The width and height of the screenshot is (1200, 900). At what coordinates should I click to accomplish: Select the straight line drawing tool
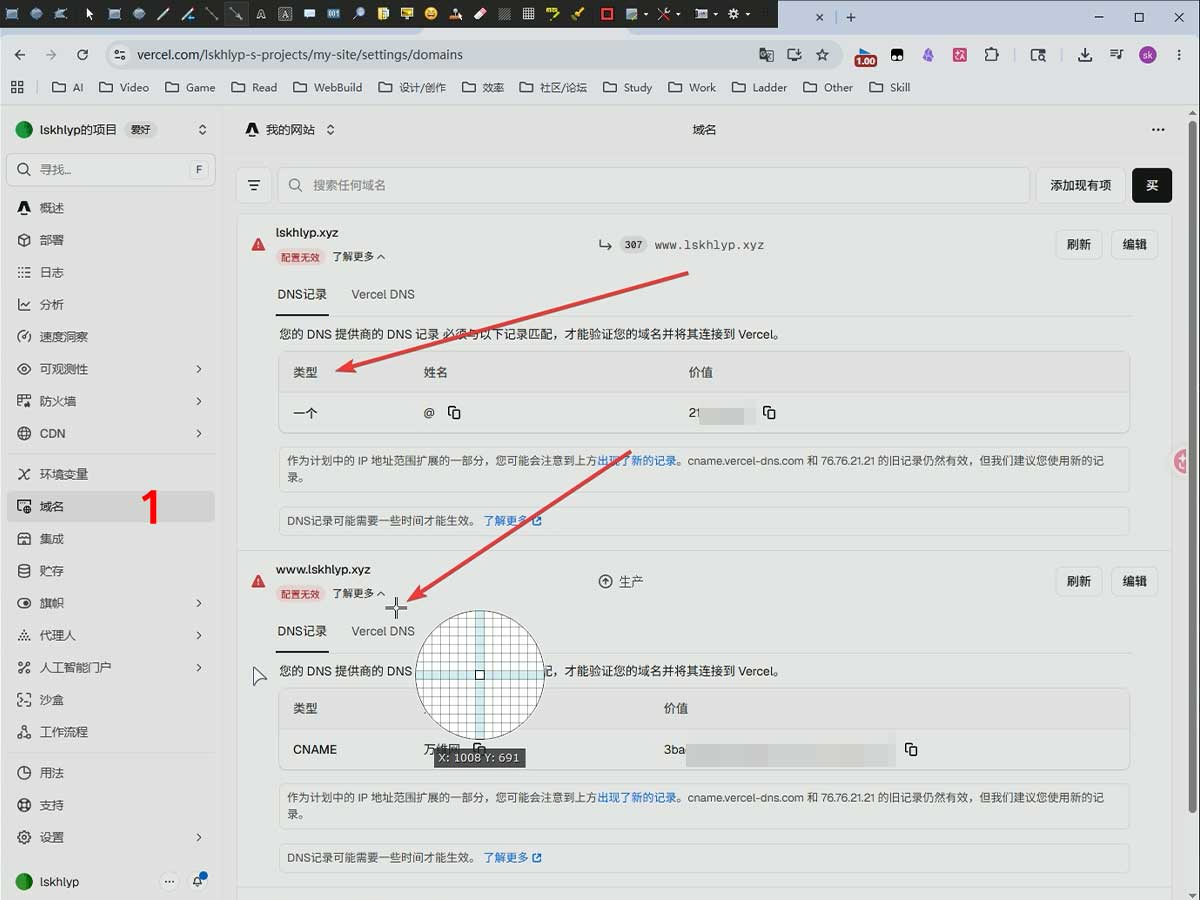pyautogui.click(x=210, y=14)
